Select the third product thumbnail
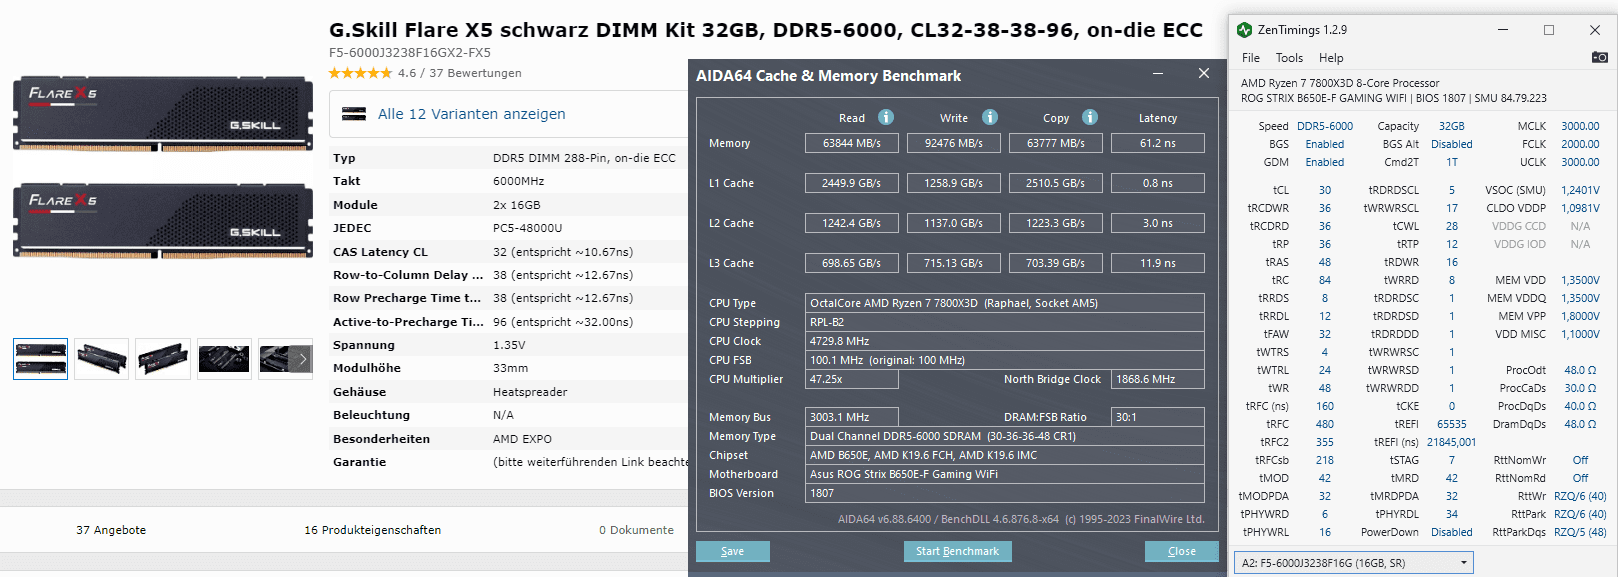The image size is (1618, 577). (x=163, y=359)
